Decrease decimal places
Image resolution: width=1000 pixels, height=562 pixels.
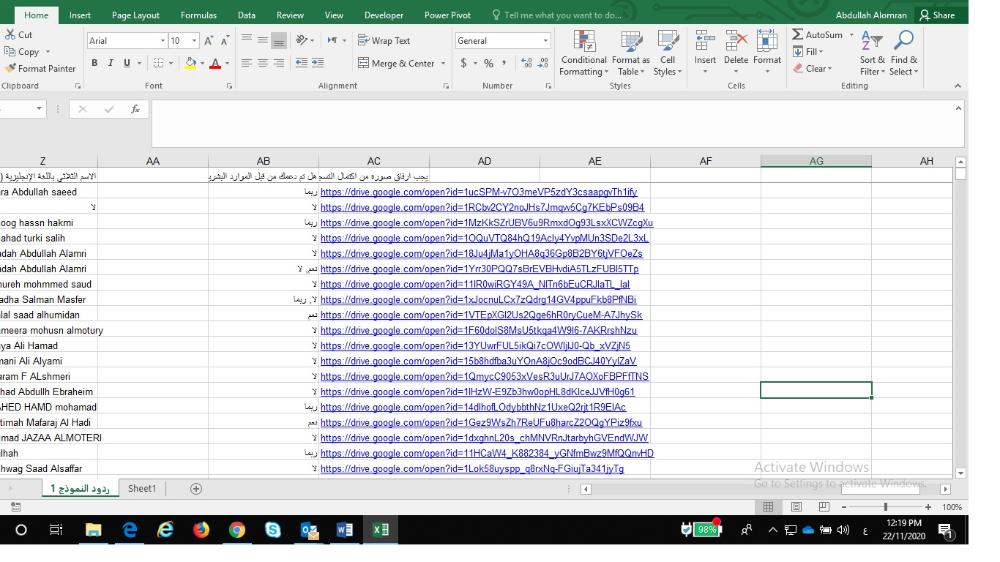543,63
